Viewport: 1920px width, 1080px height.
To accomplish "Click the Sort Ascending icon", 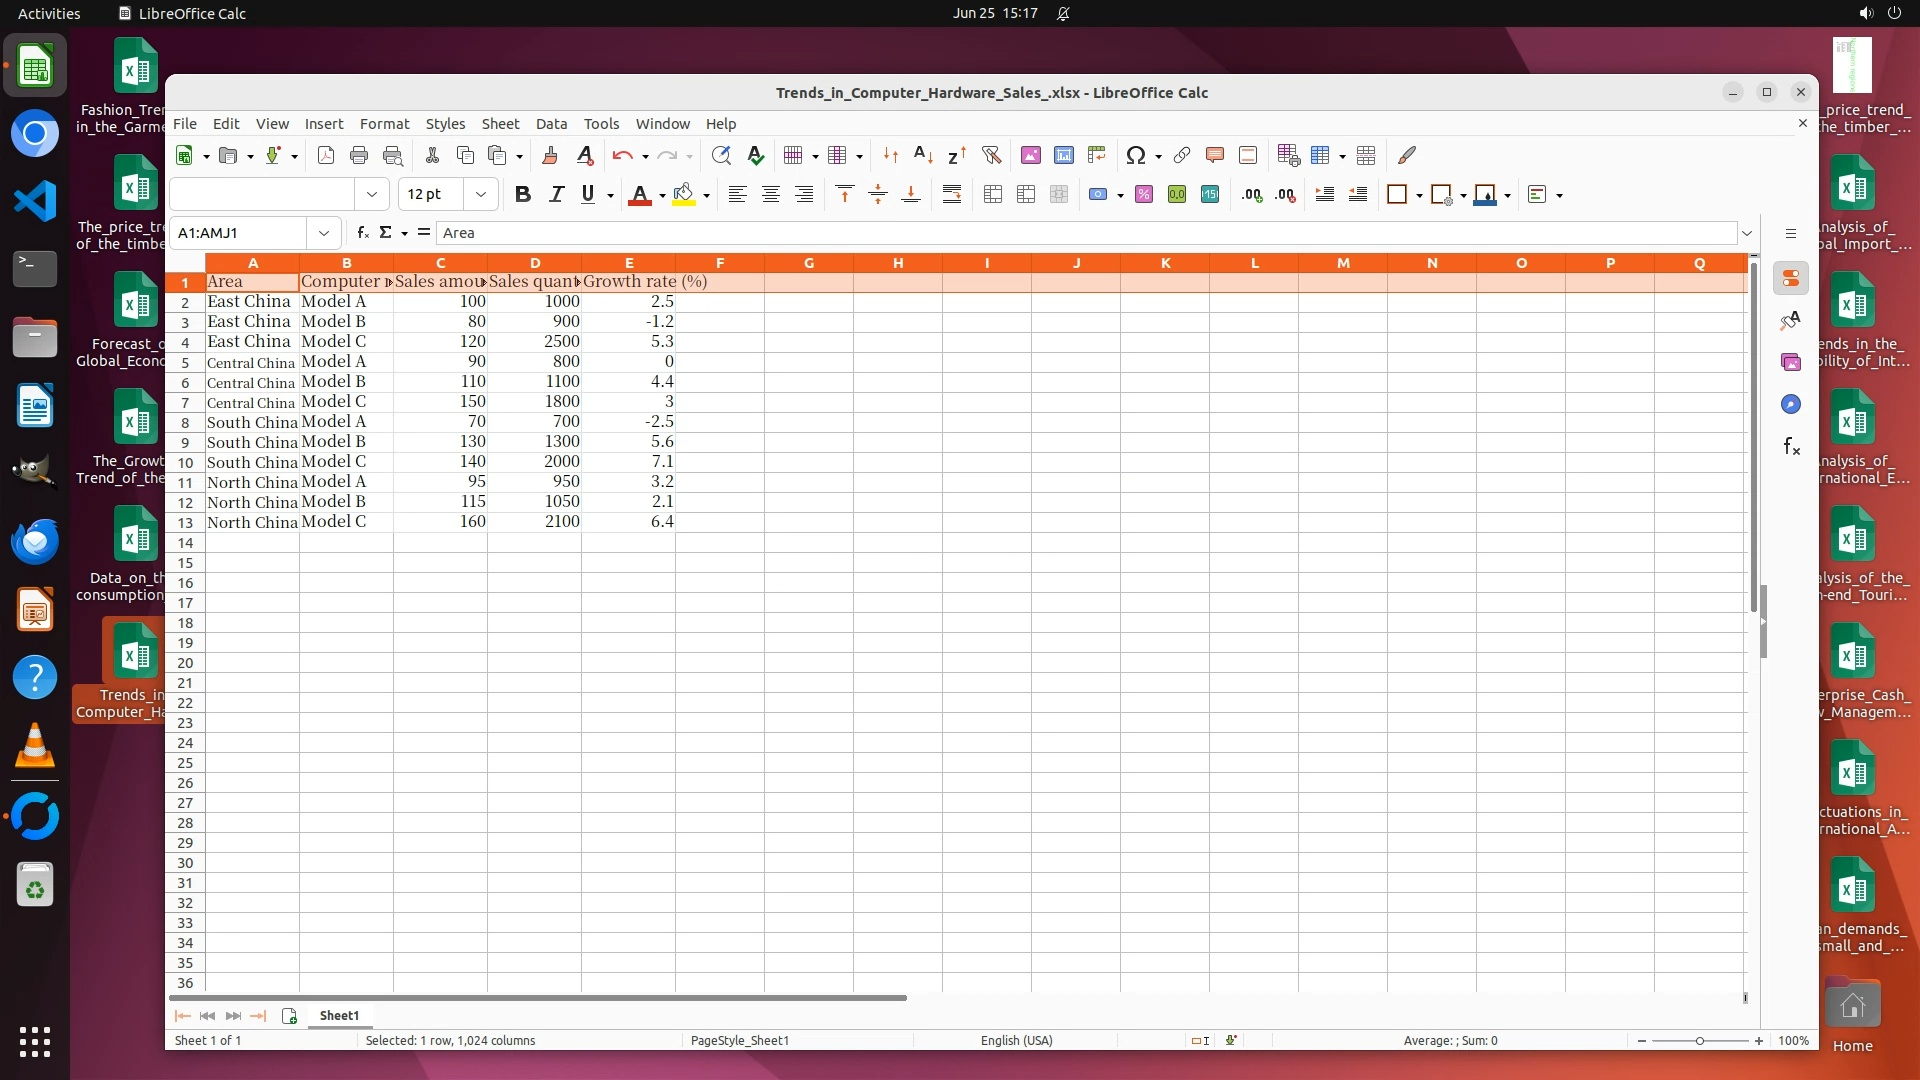I will pos(924,155).
